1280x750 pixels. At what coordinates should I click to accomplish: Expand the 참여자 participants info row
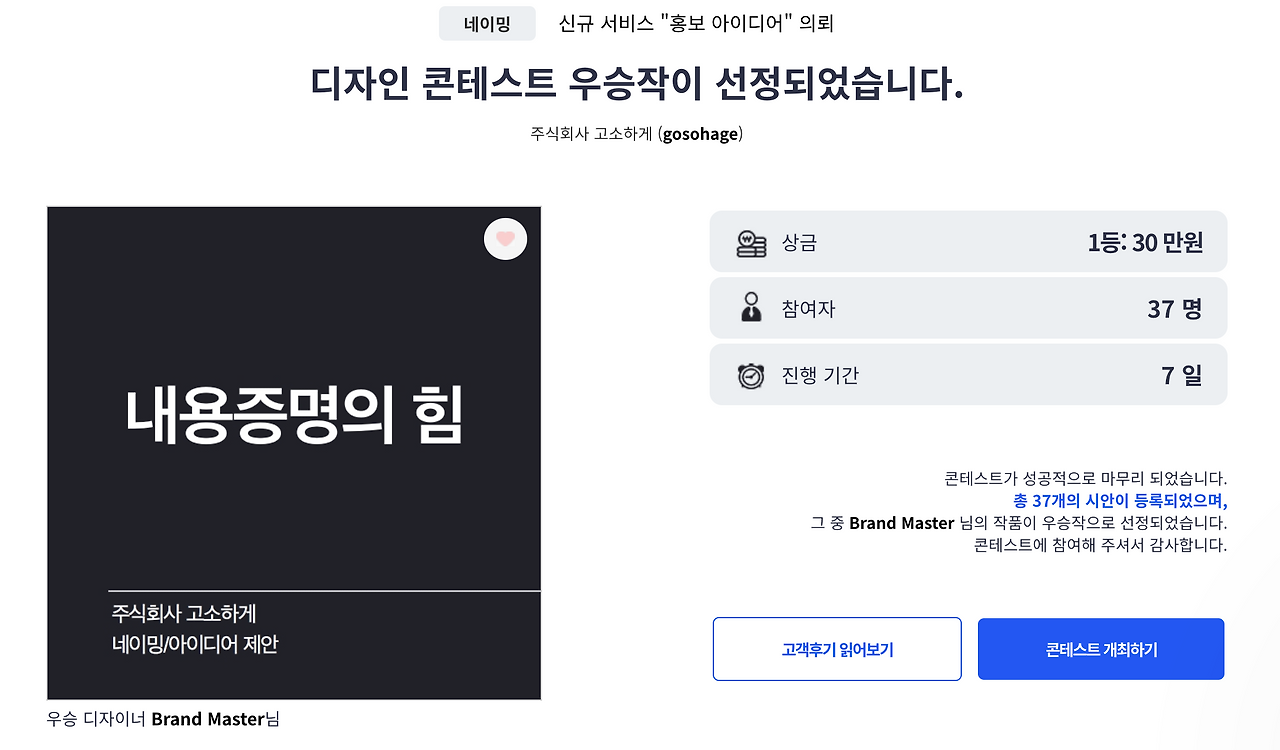[x=968, y=308]
